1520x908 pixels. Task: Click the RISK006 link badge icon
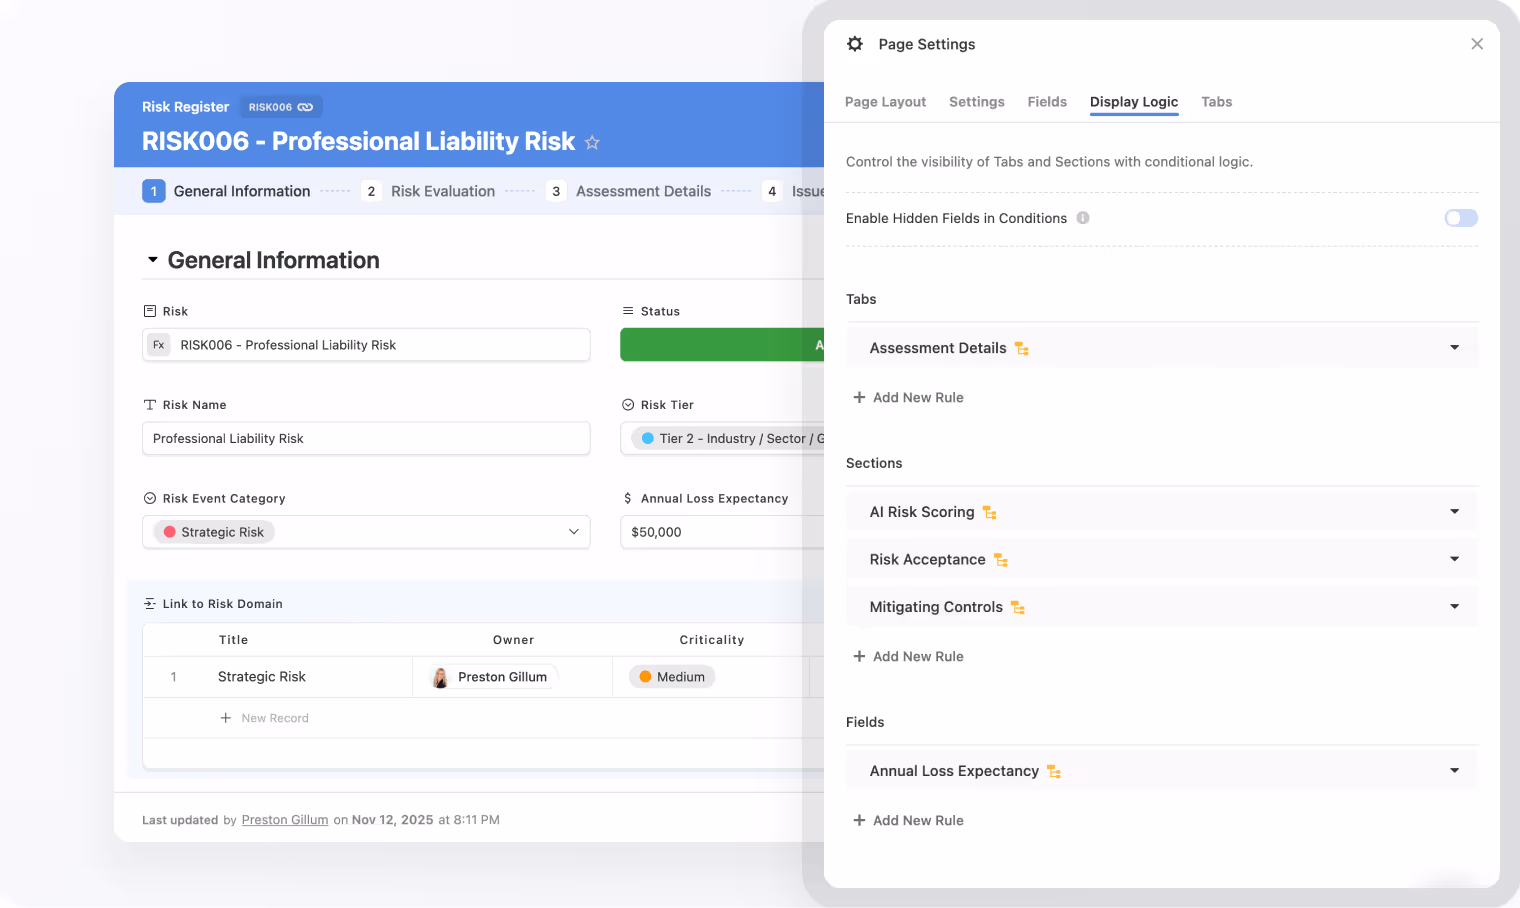coord(305,107)
